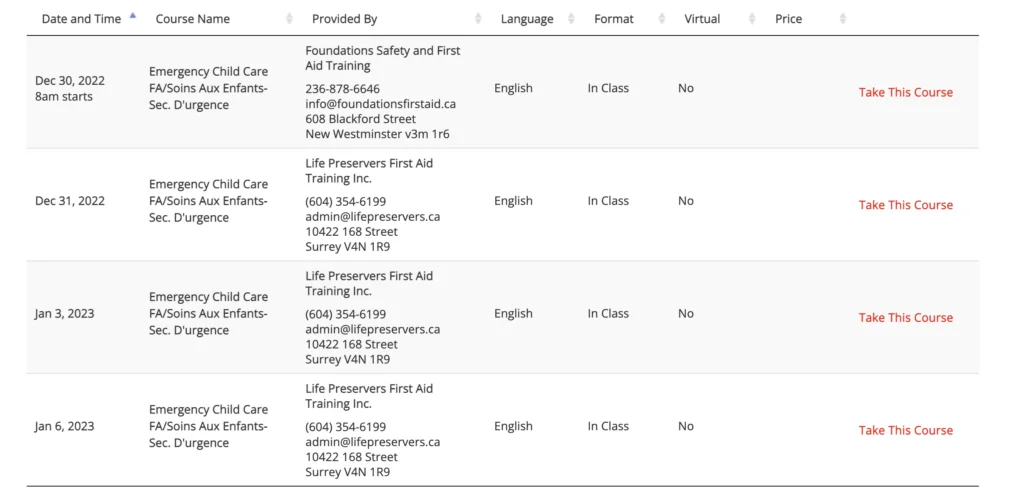Click Language column sort arrows
The height and width of the screenshot is (492, 1024).
click(x=571, y=19)
